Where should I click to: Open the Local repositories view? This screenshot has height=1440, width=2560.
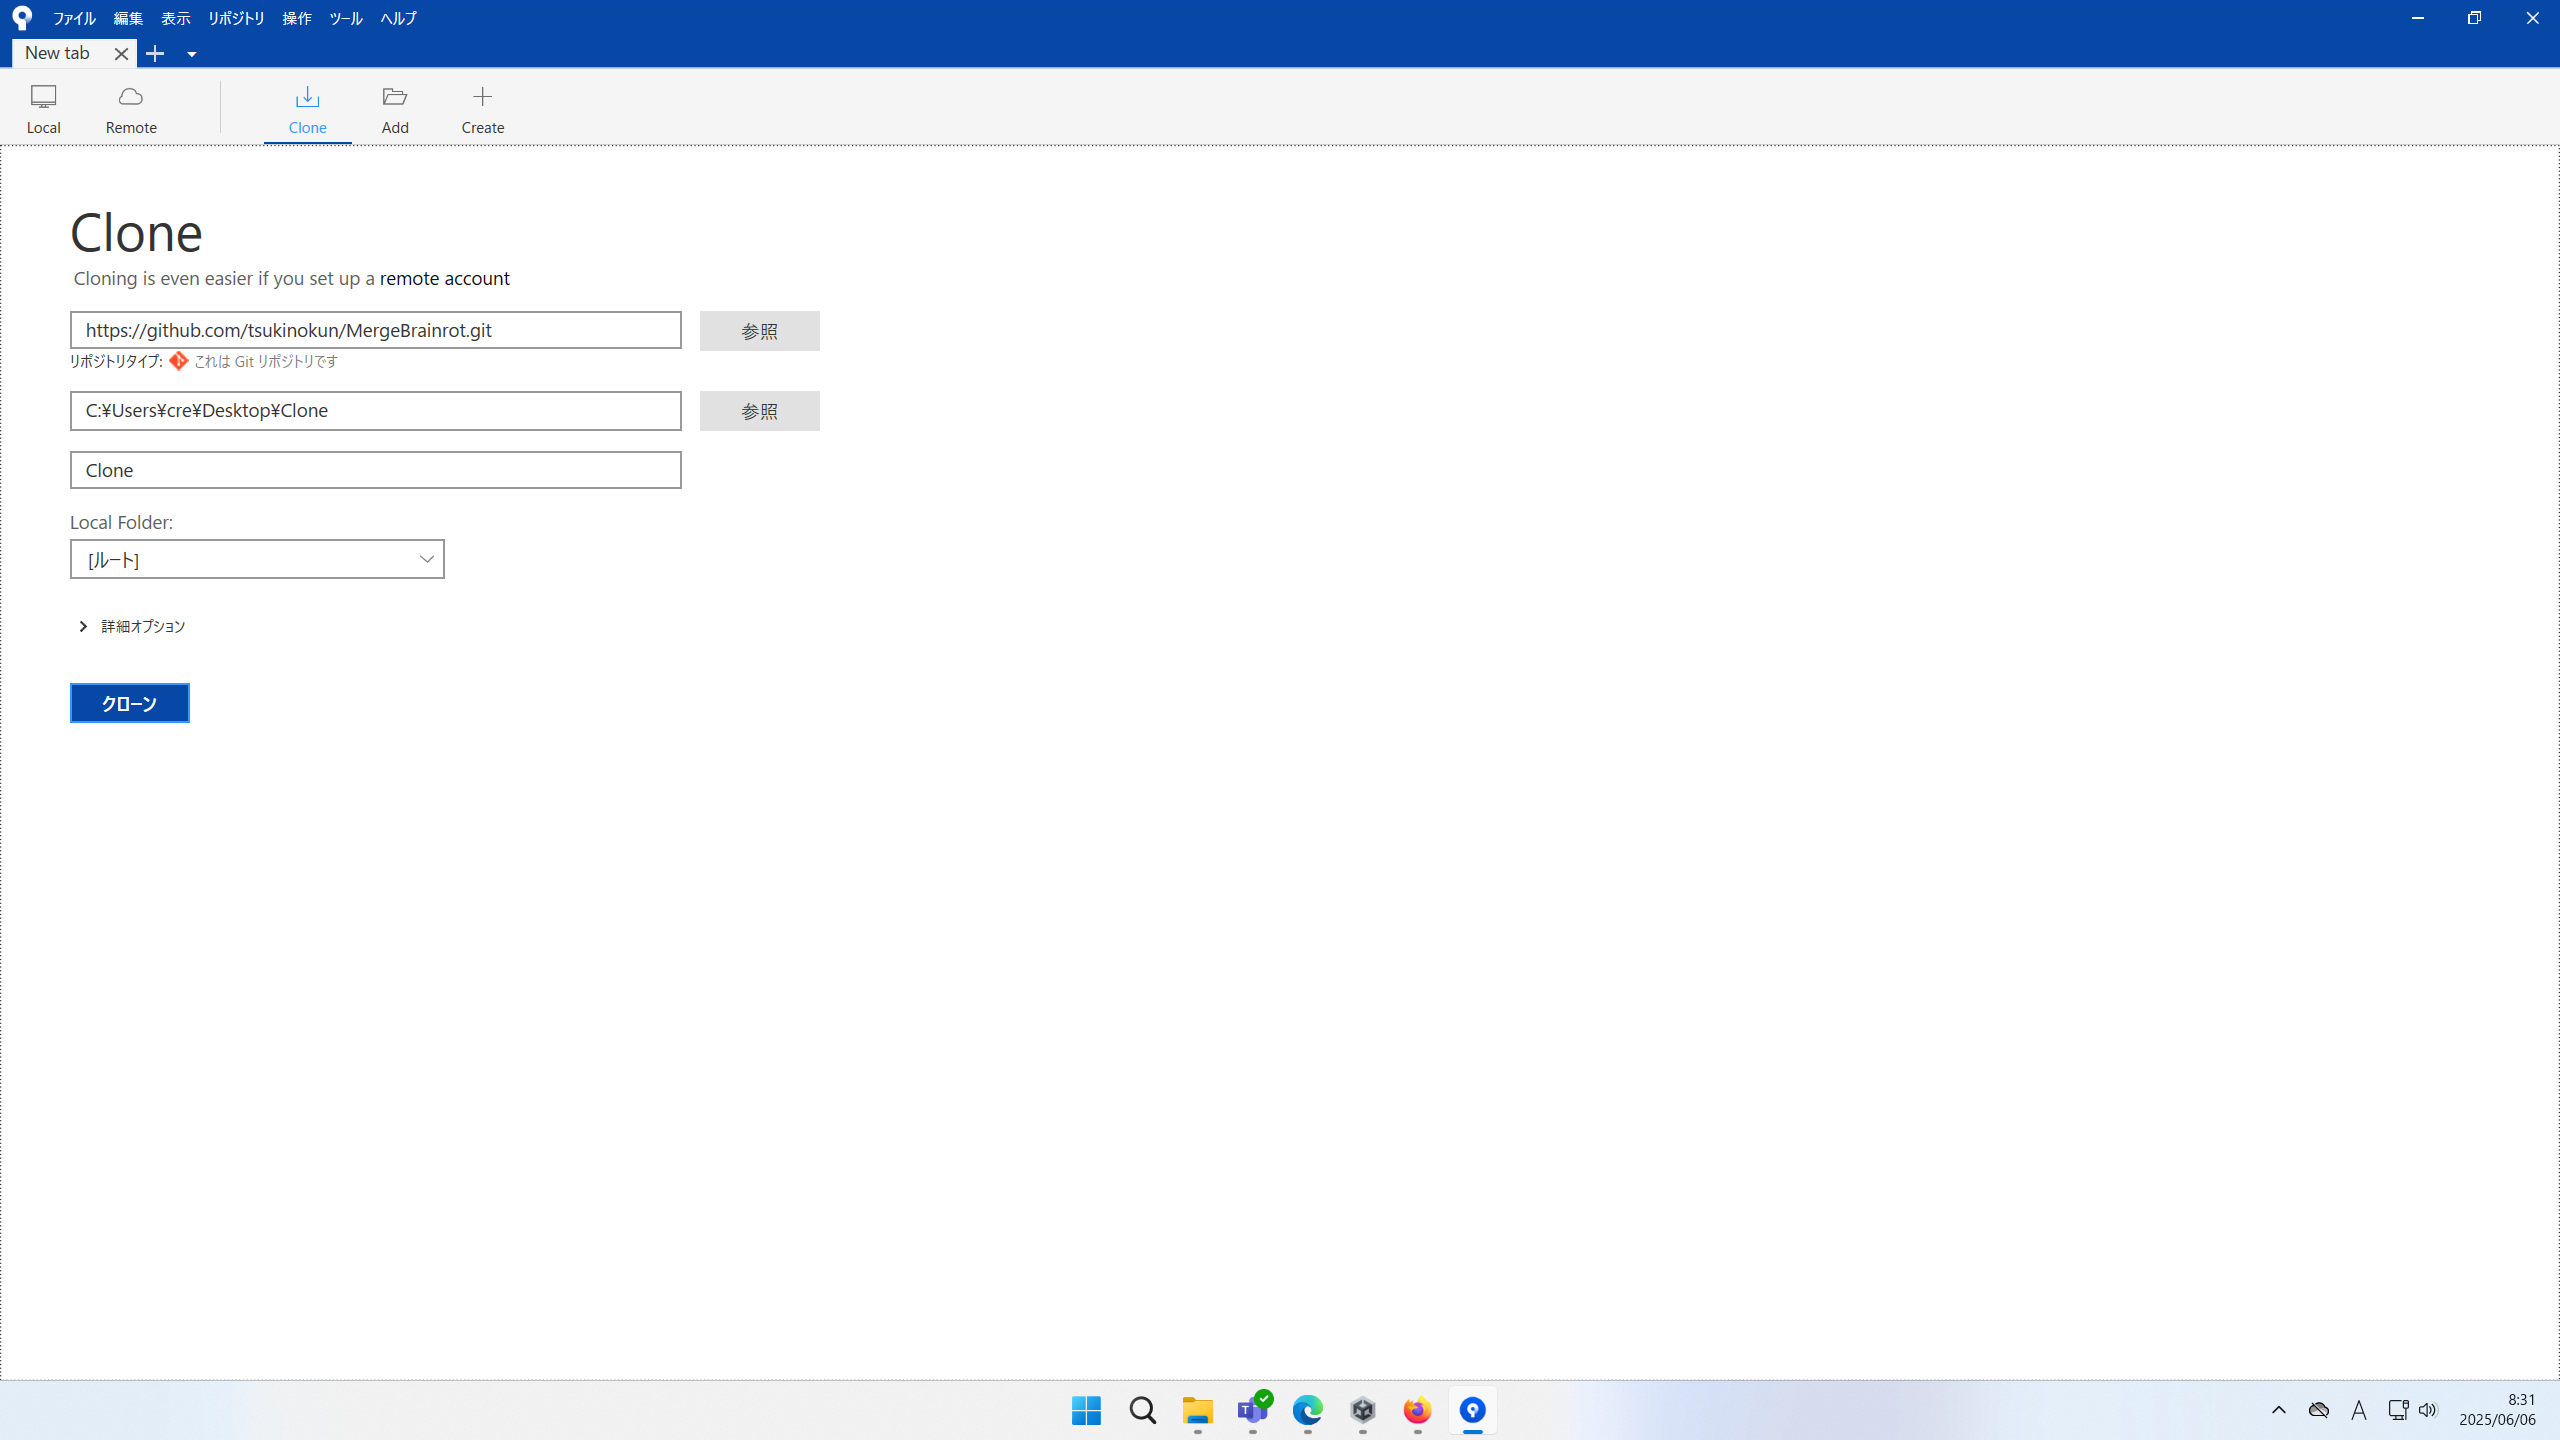[43, 108]
